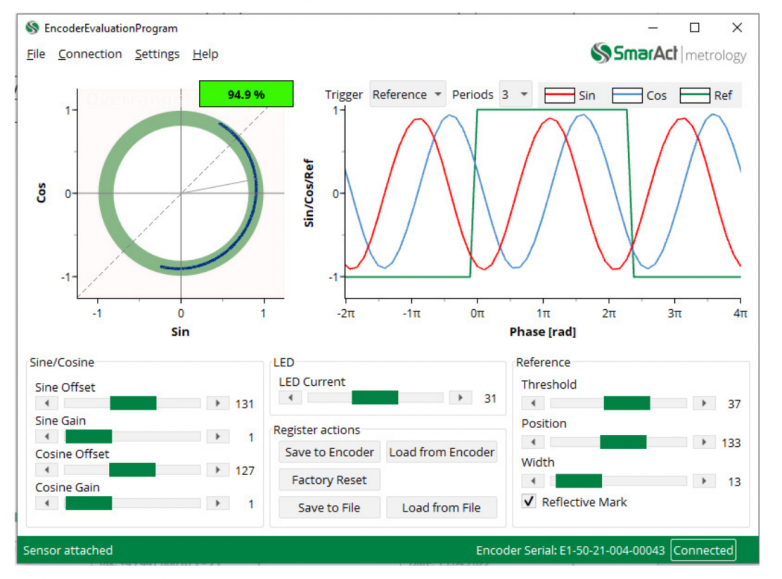Close the EncoderEvaluationProgram window
The height and width of the screenshot is (579, 782).
(737, 27)
